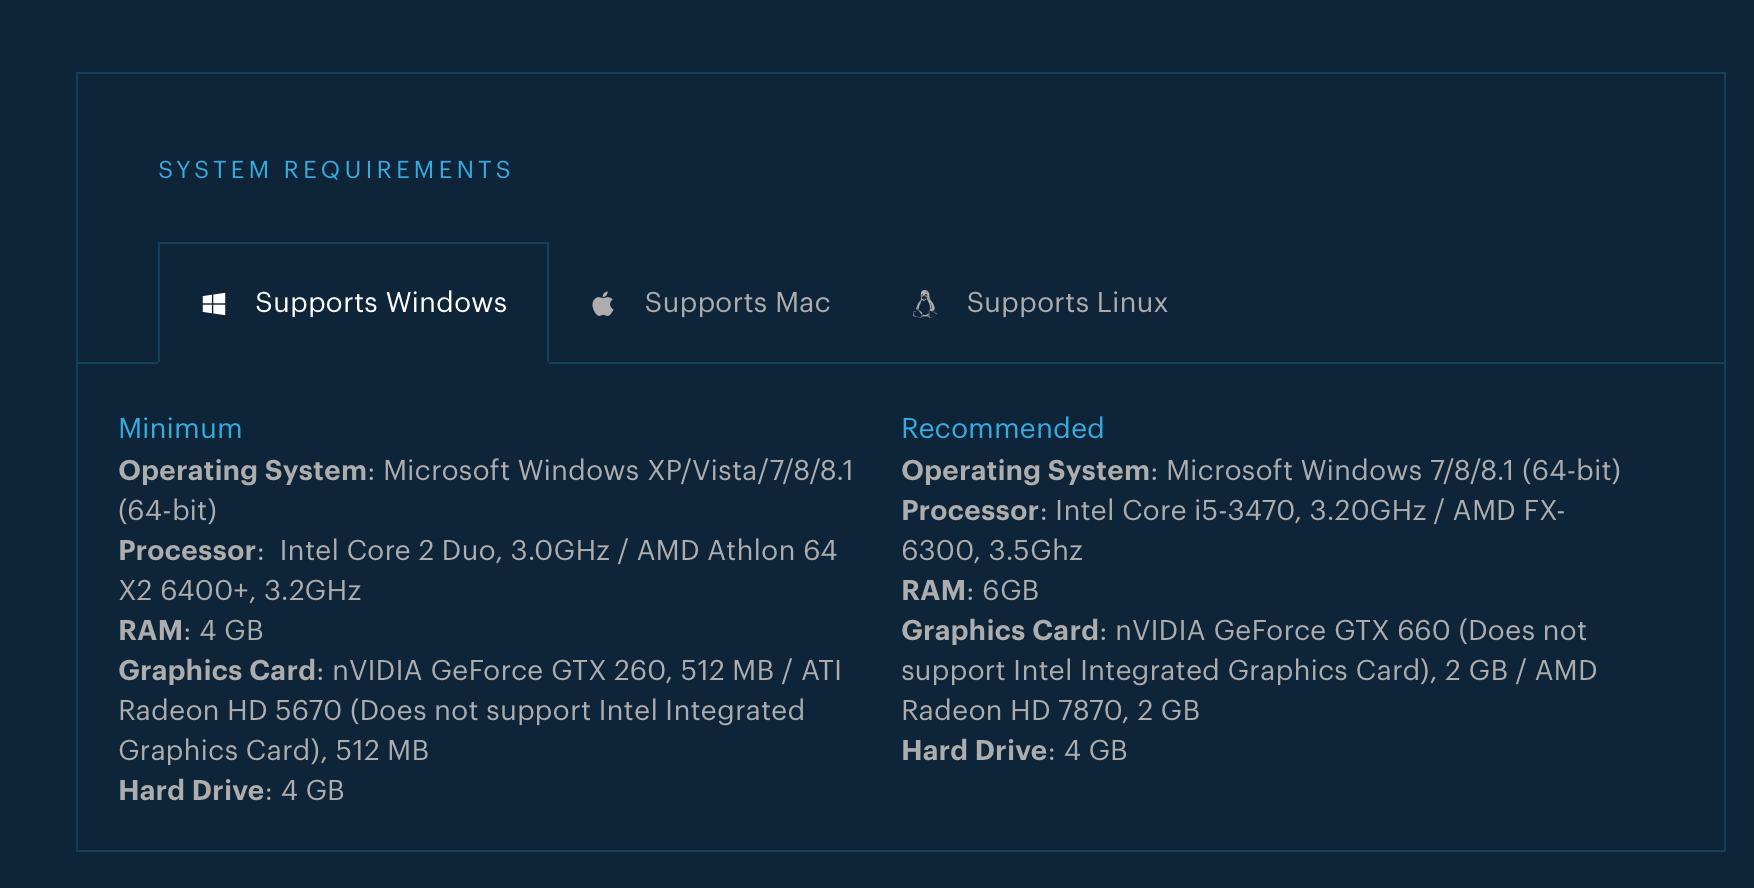The image size is (1754, 888).
Task: Click the Radeon HD 5670 line
Action: [461, 710]
